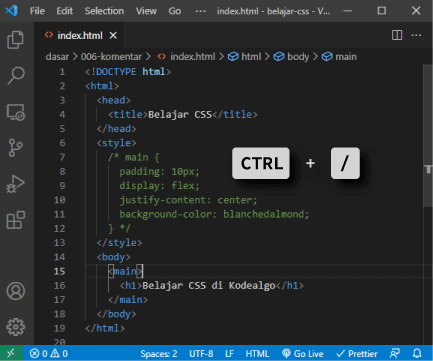This screenshot has height=361, width=433.
Task: Click the editor vertical scrollbar
Action: [x=428, y=137]
